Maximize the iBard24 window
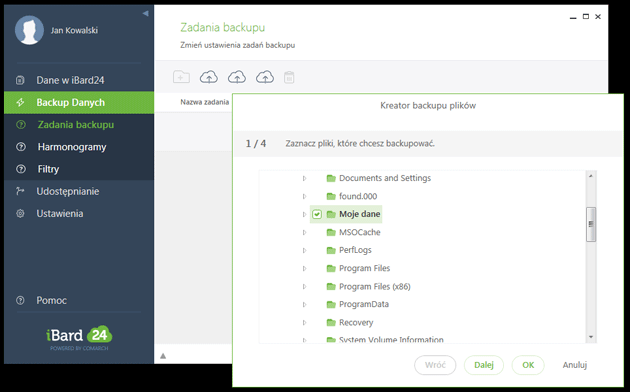The width and height of the screenshot is (630, 392). [586, 16]
